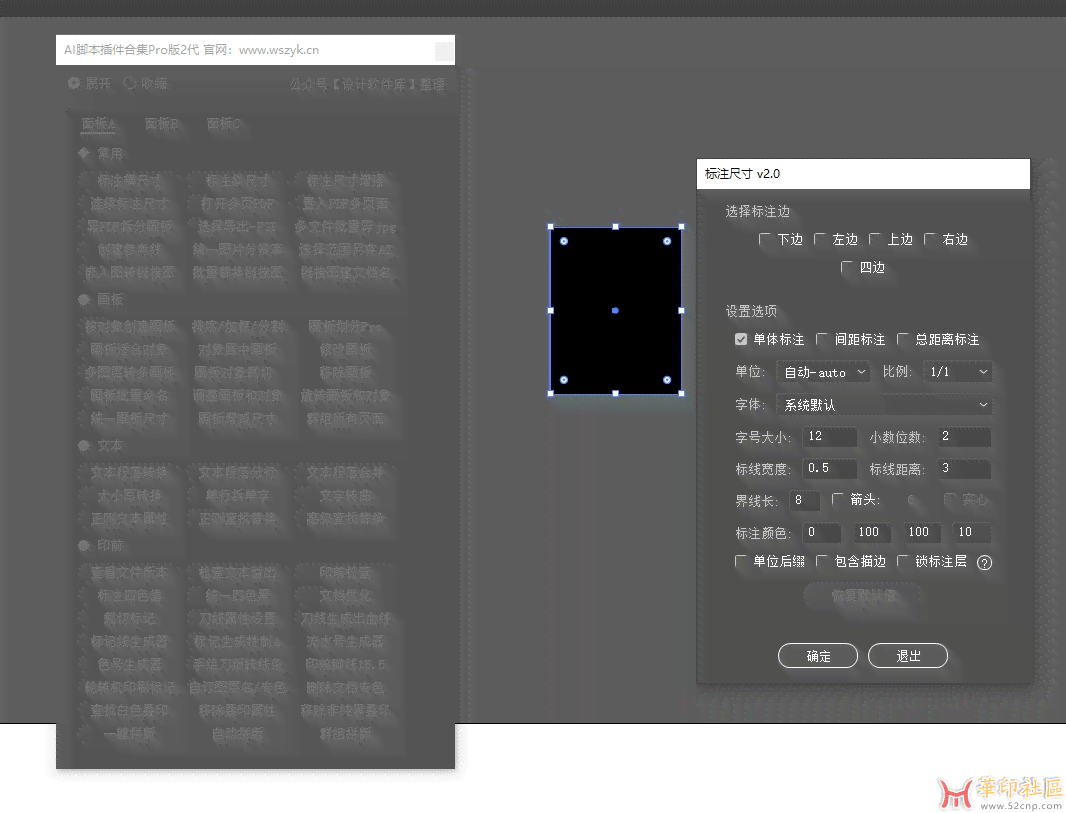Click the 按对象创建画板 script button
This screenshot has width=1066, height=813.
[x=129, y=327]
